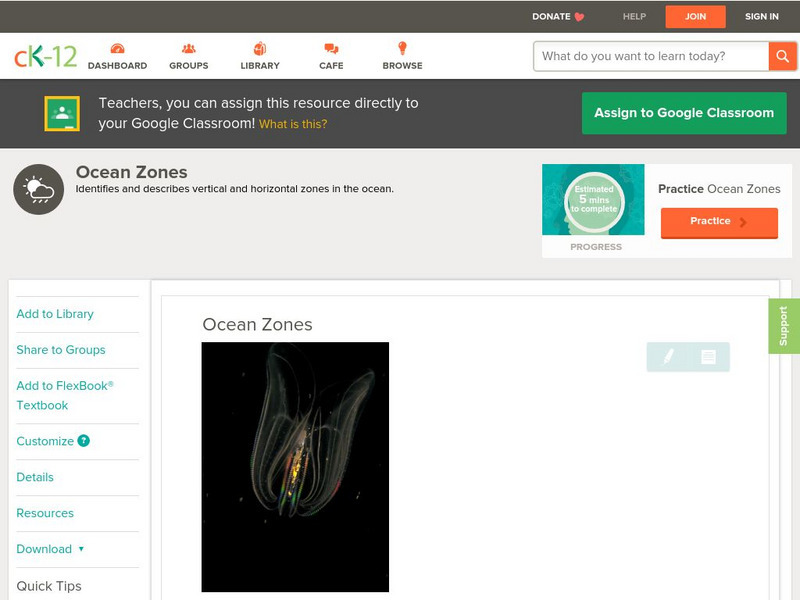The width and height of the screenshot is (800, 600).
Task: Click the orange JOIN button
Action: click(695, 17)
